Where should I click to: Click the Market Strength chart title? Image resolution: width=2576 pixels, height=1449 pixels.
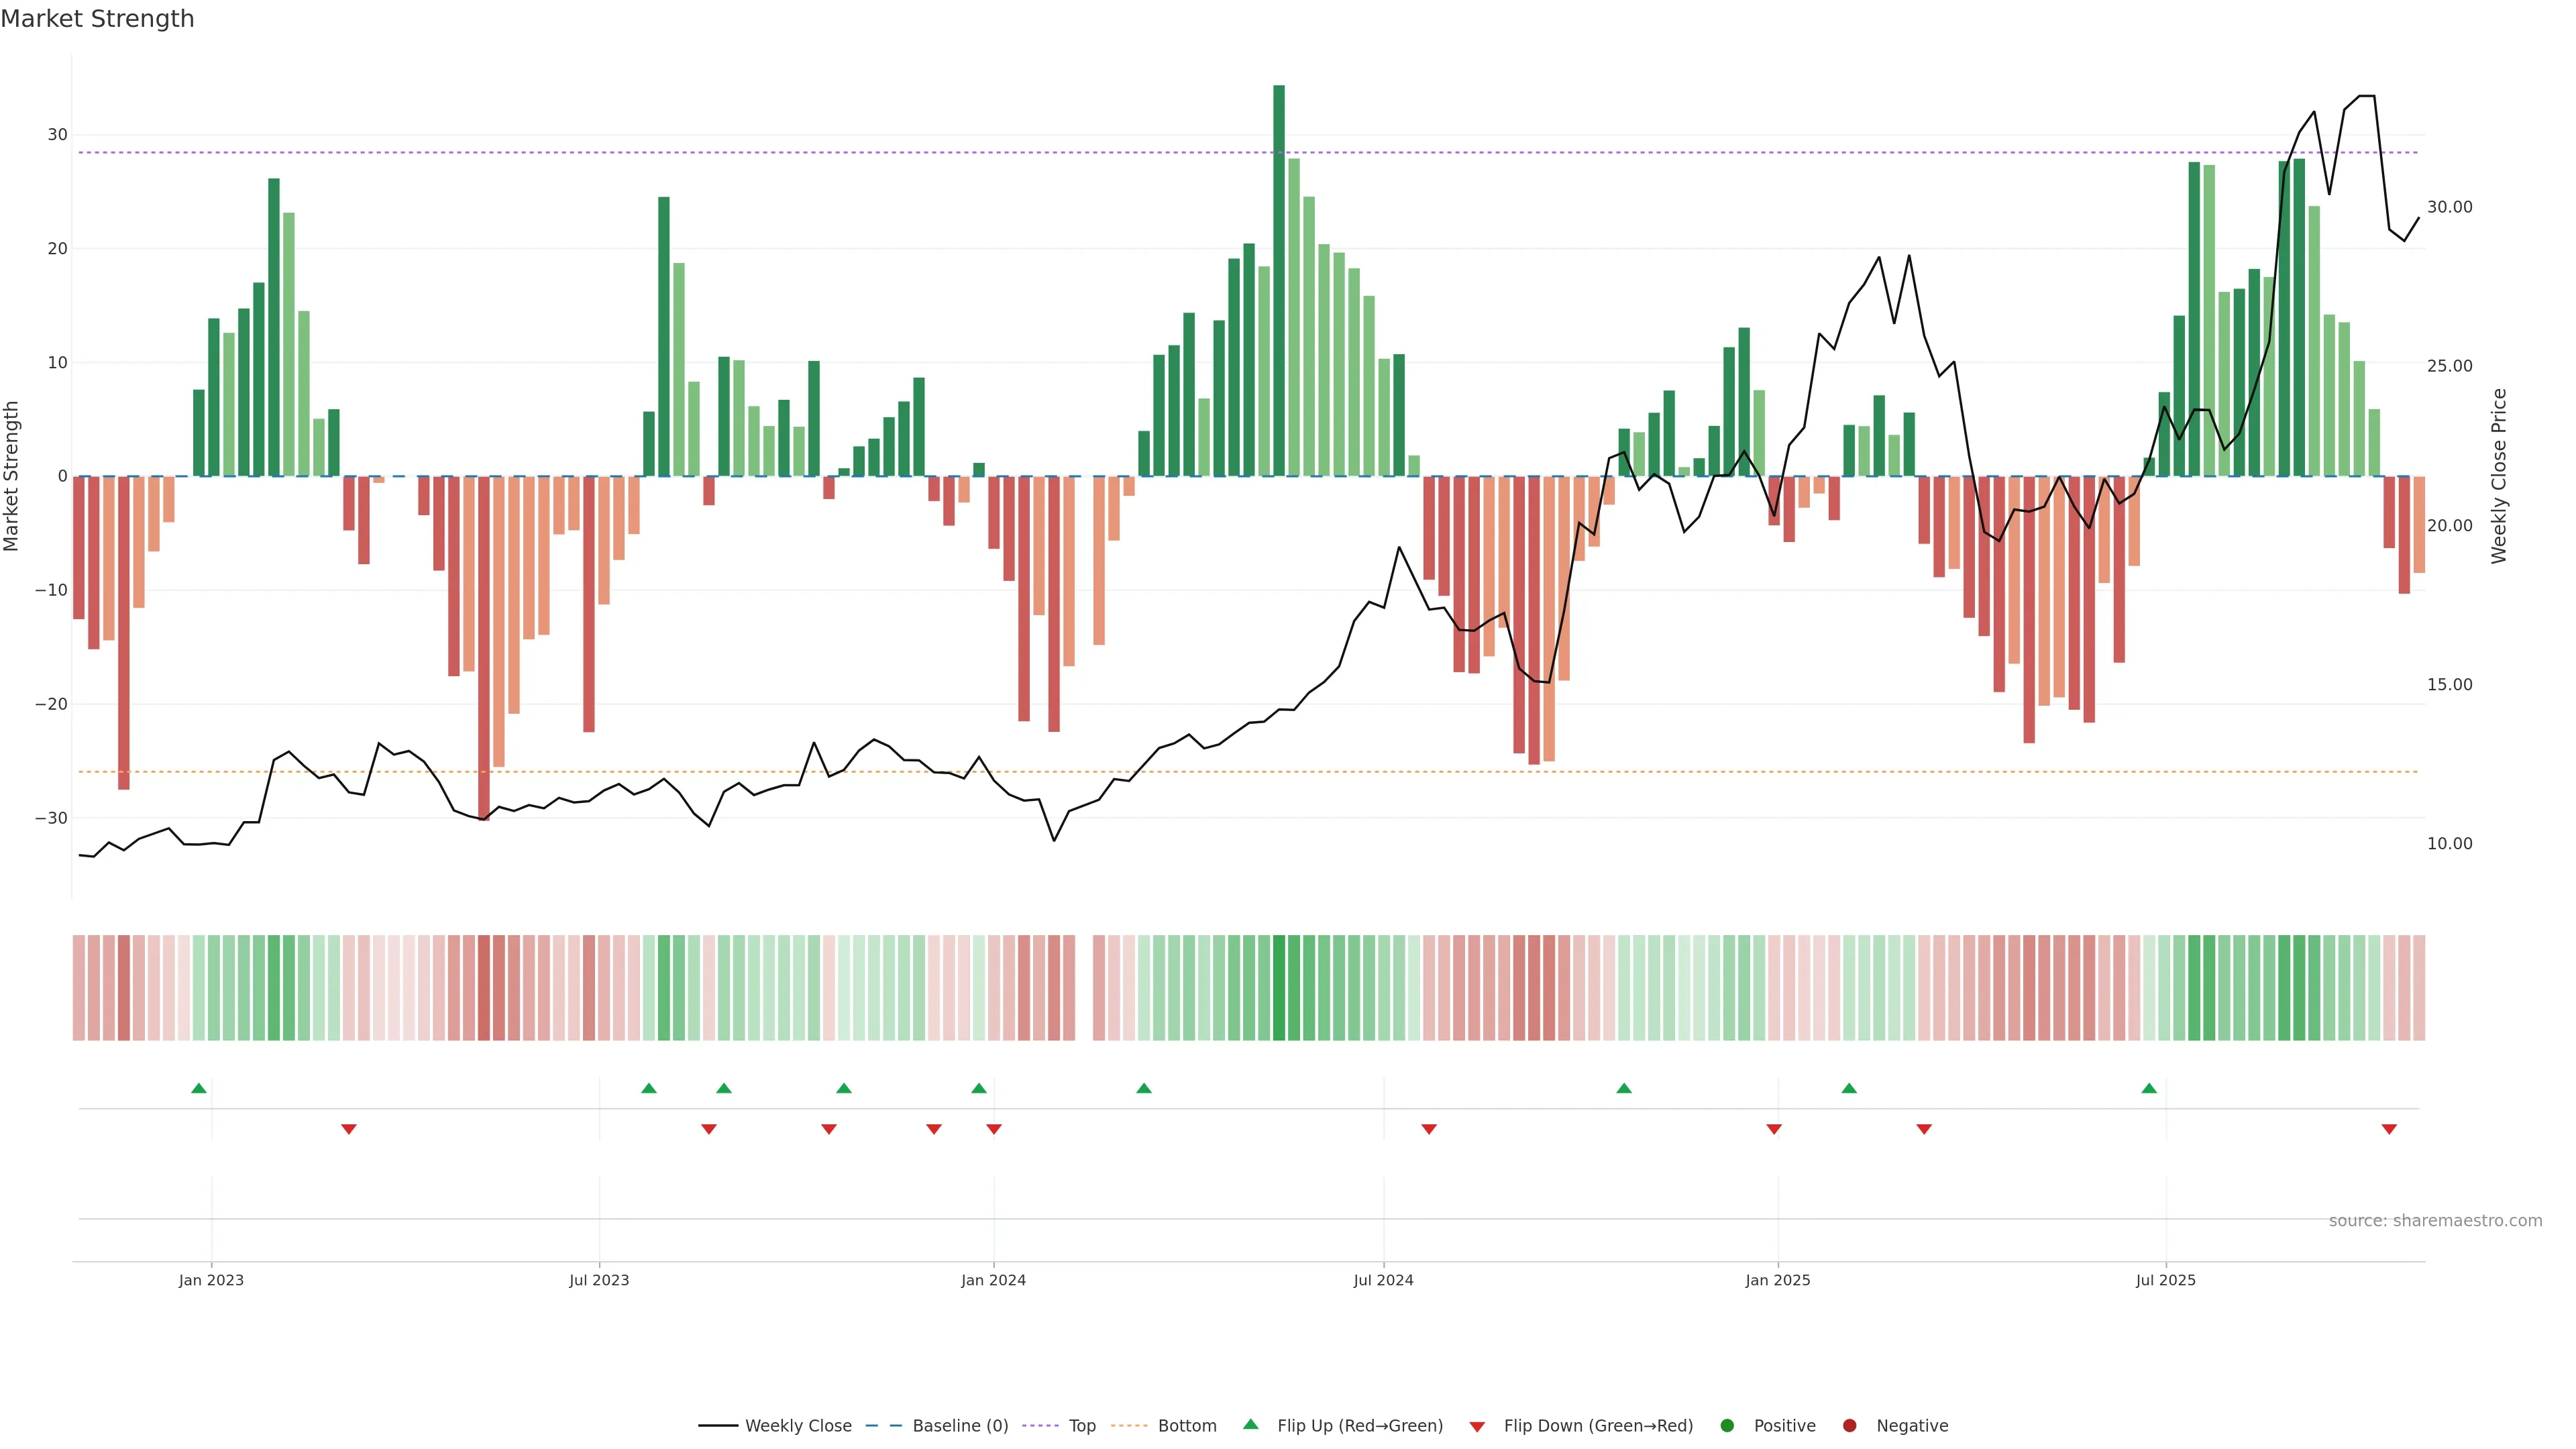tap(97, 19)
